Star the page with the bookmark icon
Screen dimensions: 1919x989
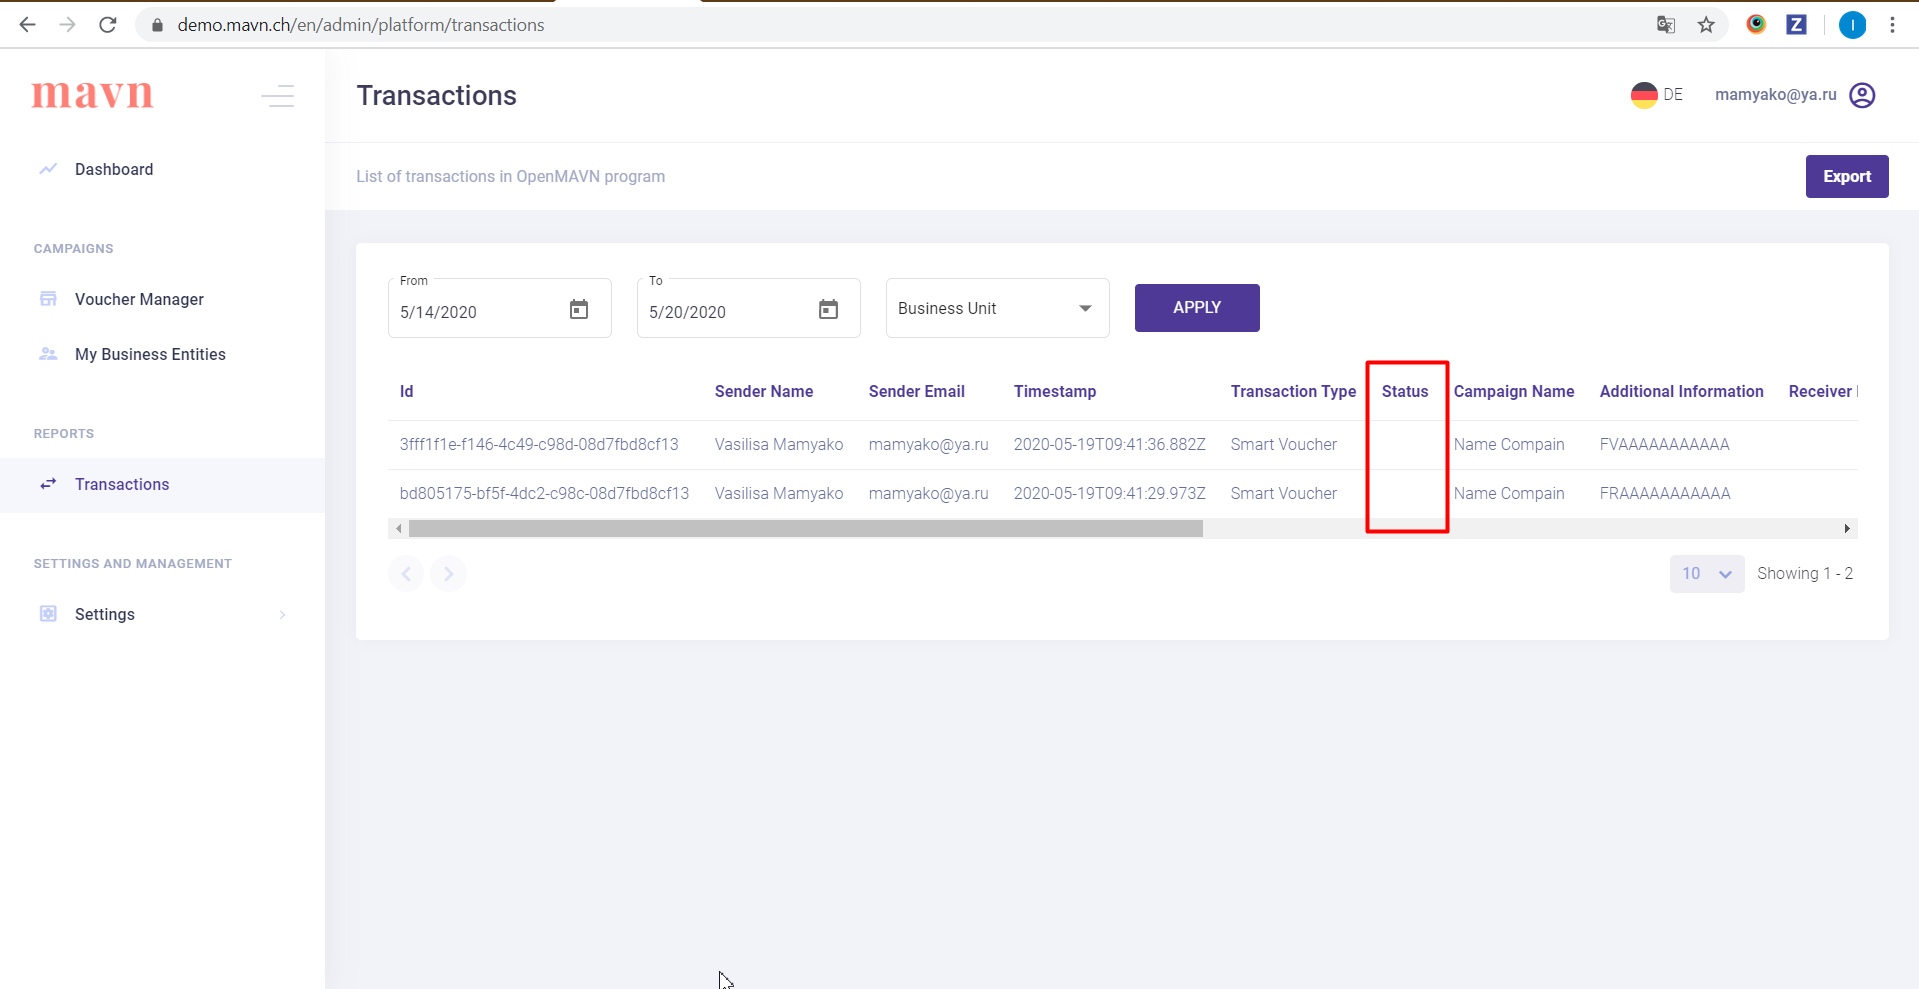pos(1706,24)
